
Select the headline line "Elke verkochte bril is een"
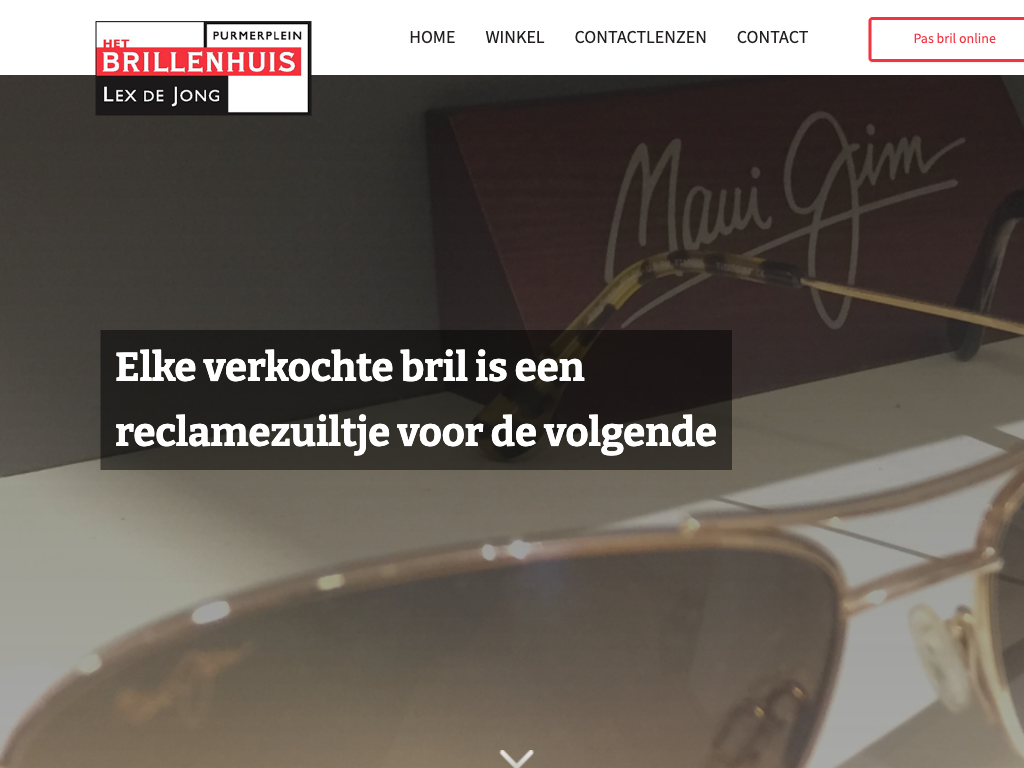click(349, 367)
